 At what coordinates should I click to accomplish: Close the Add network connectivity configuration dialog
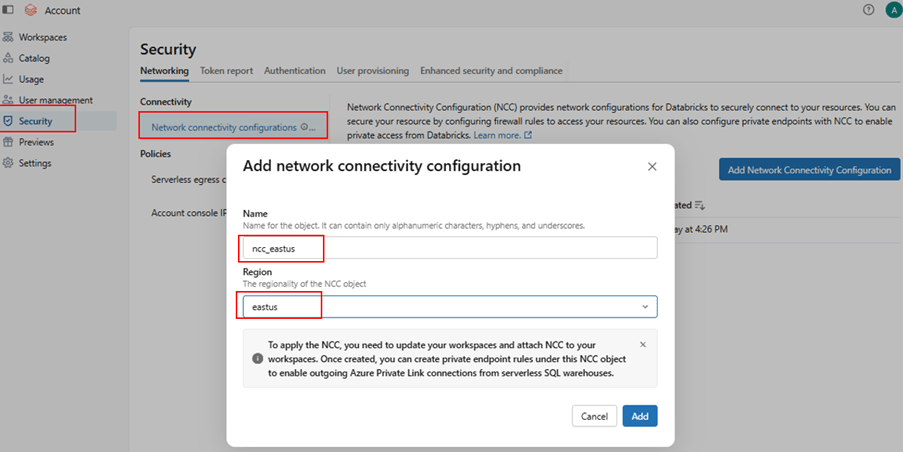click(x=652, y=167)
